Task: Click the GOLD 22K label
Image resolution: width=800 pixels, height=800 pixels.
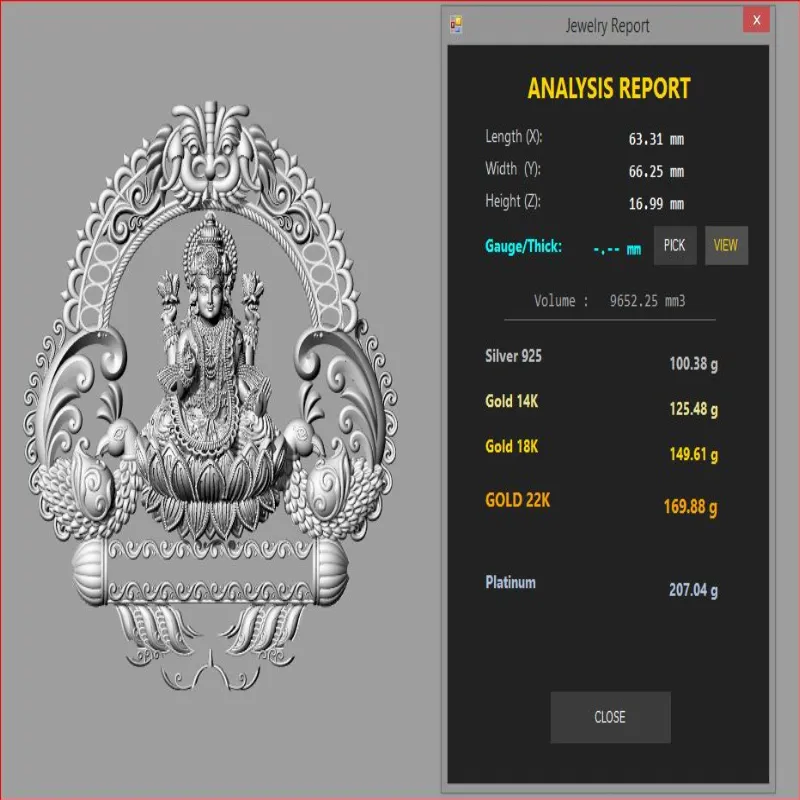Action: tap(517, 500)
